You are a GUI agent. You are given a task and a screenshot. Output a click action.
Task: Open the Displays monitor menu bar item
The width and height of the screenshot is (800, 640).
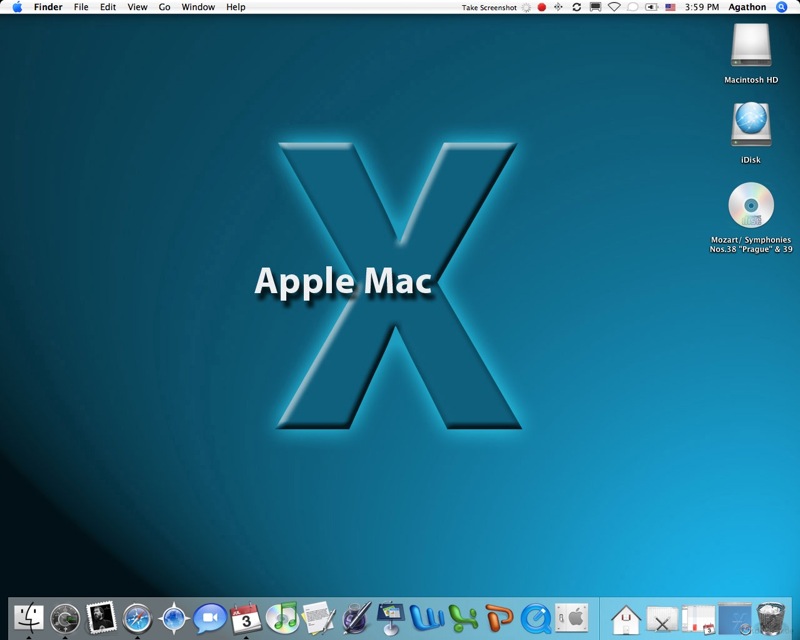click(x=595, y=7)
